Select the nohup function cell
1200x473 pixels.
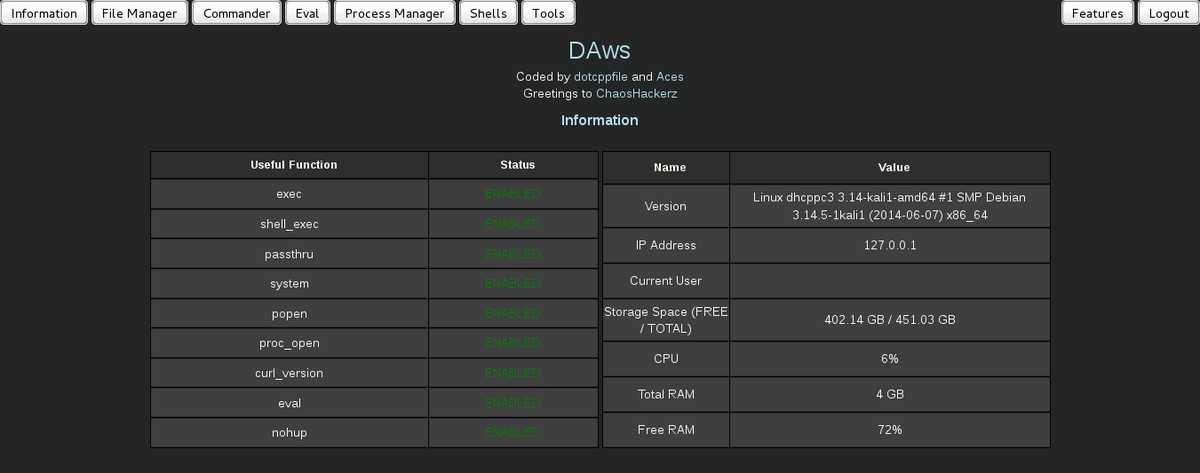(289, 433)
